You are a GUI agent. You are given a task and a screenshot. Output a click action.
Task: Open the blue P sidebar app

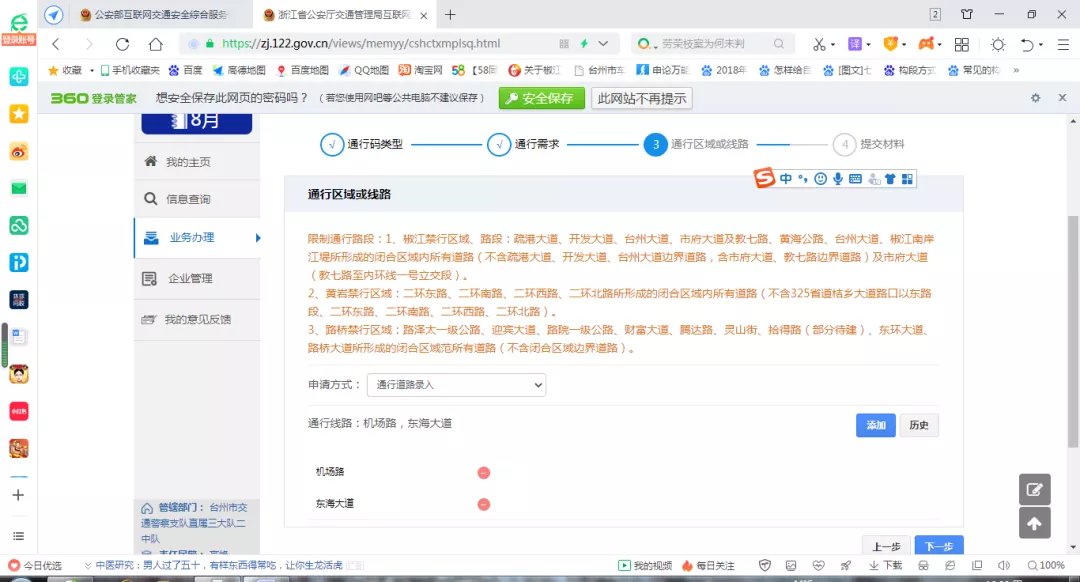[19, 262]
